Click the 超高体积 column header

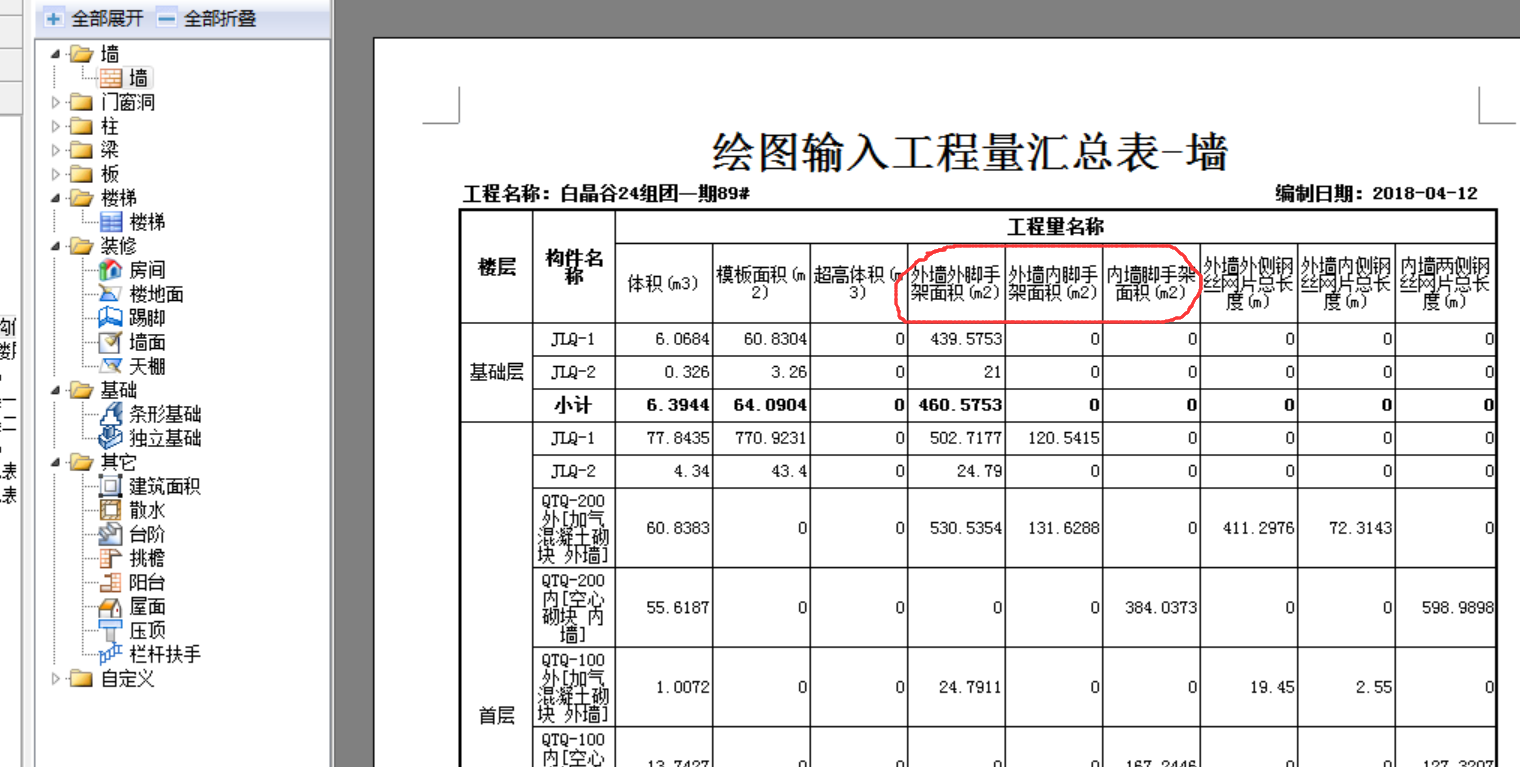(x=858, y=283)
